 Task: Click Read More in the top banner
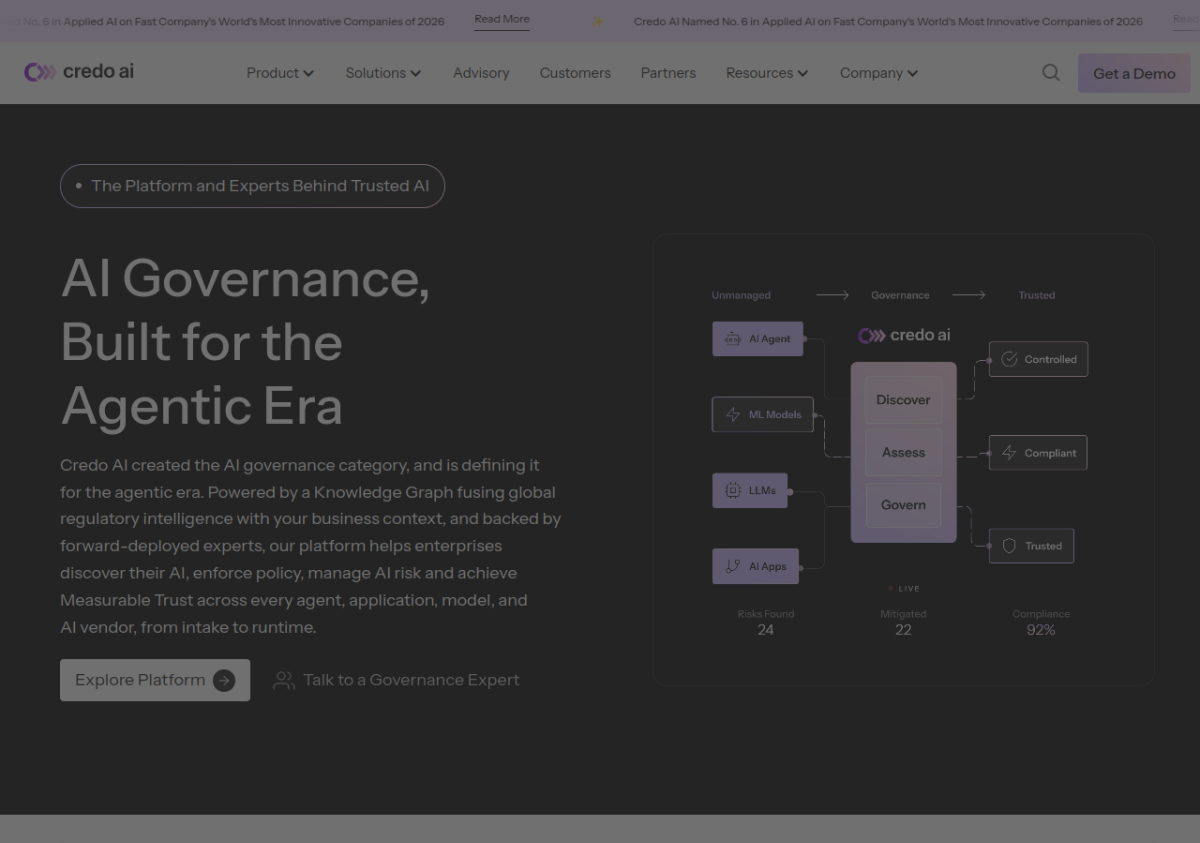click(502, 19)
